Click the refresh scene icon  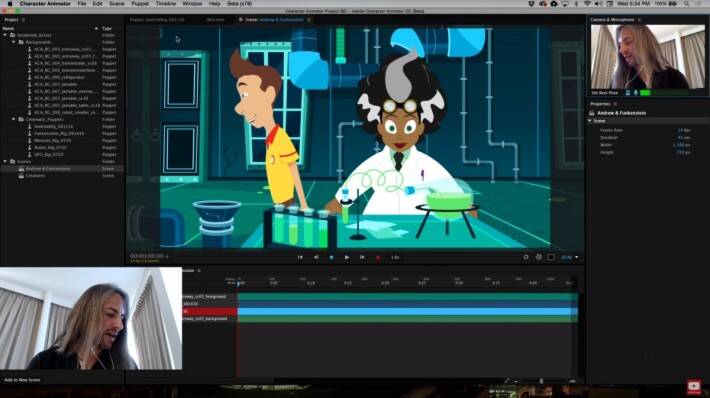point(526,257)
